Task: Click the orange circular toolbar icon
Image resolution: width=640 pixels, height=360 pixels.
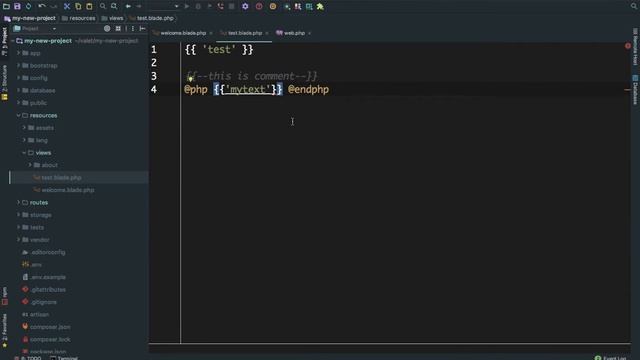Action: [x=273, y=6]
